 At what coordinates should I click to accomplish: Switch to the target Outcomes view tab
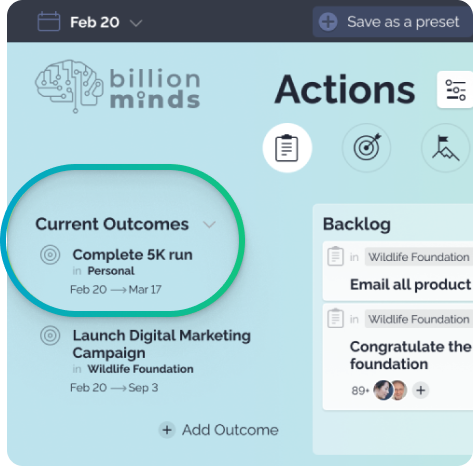click(x=366, y=148)
